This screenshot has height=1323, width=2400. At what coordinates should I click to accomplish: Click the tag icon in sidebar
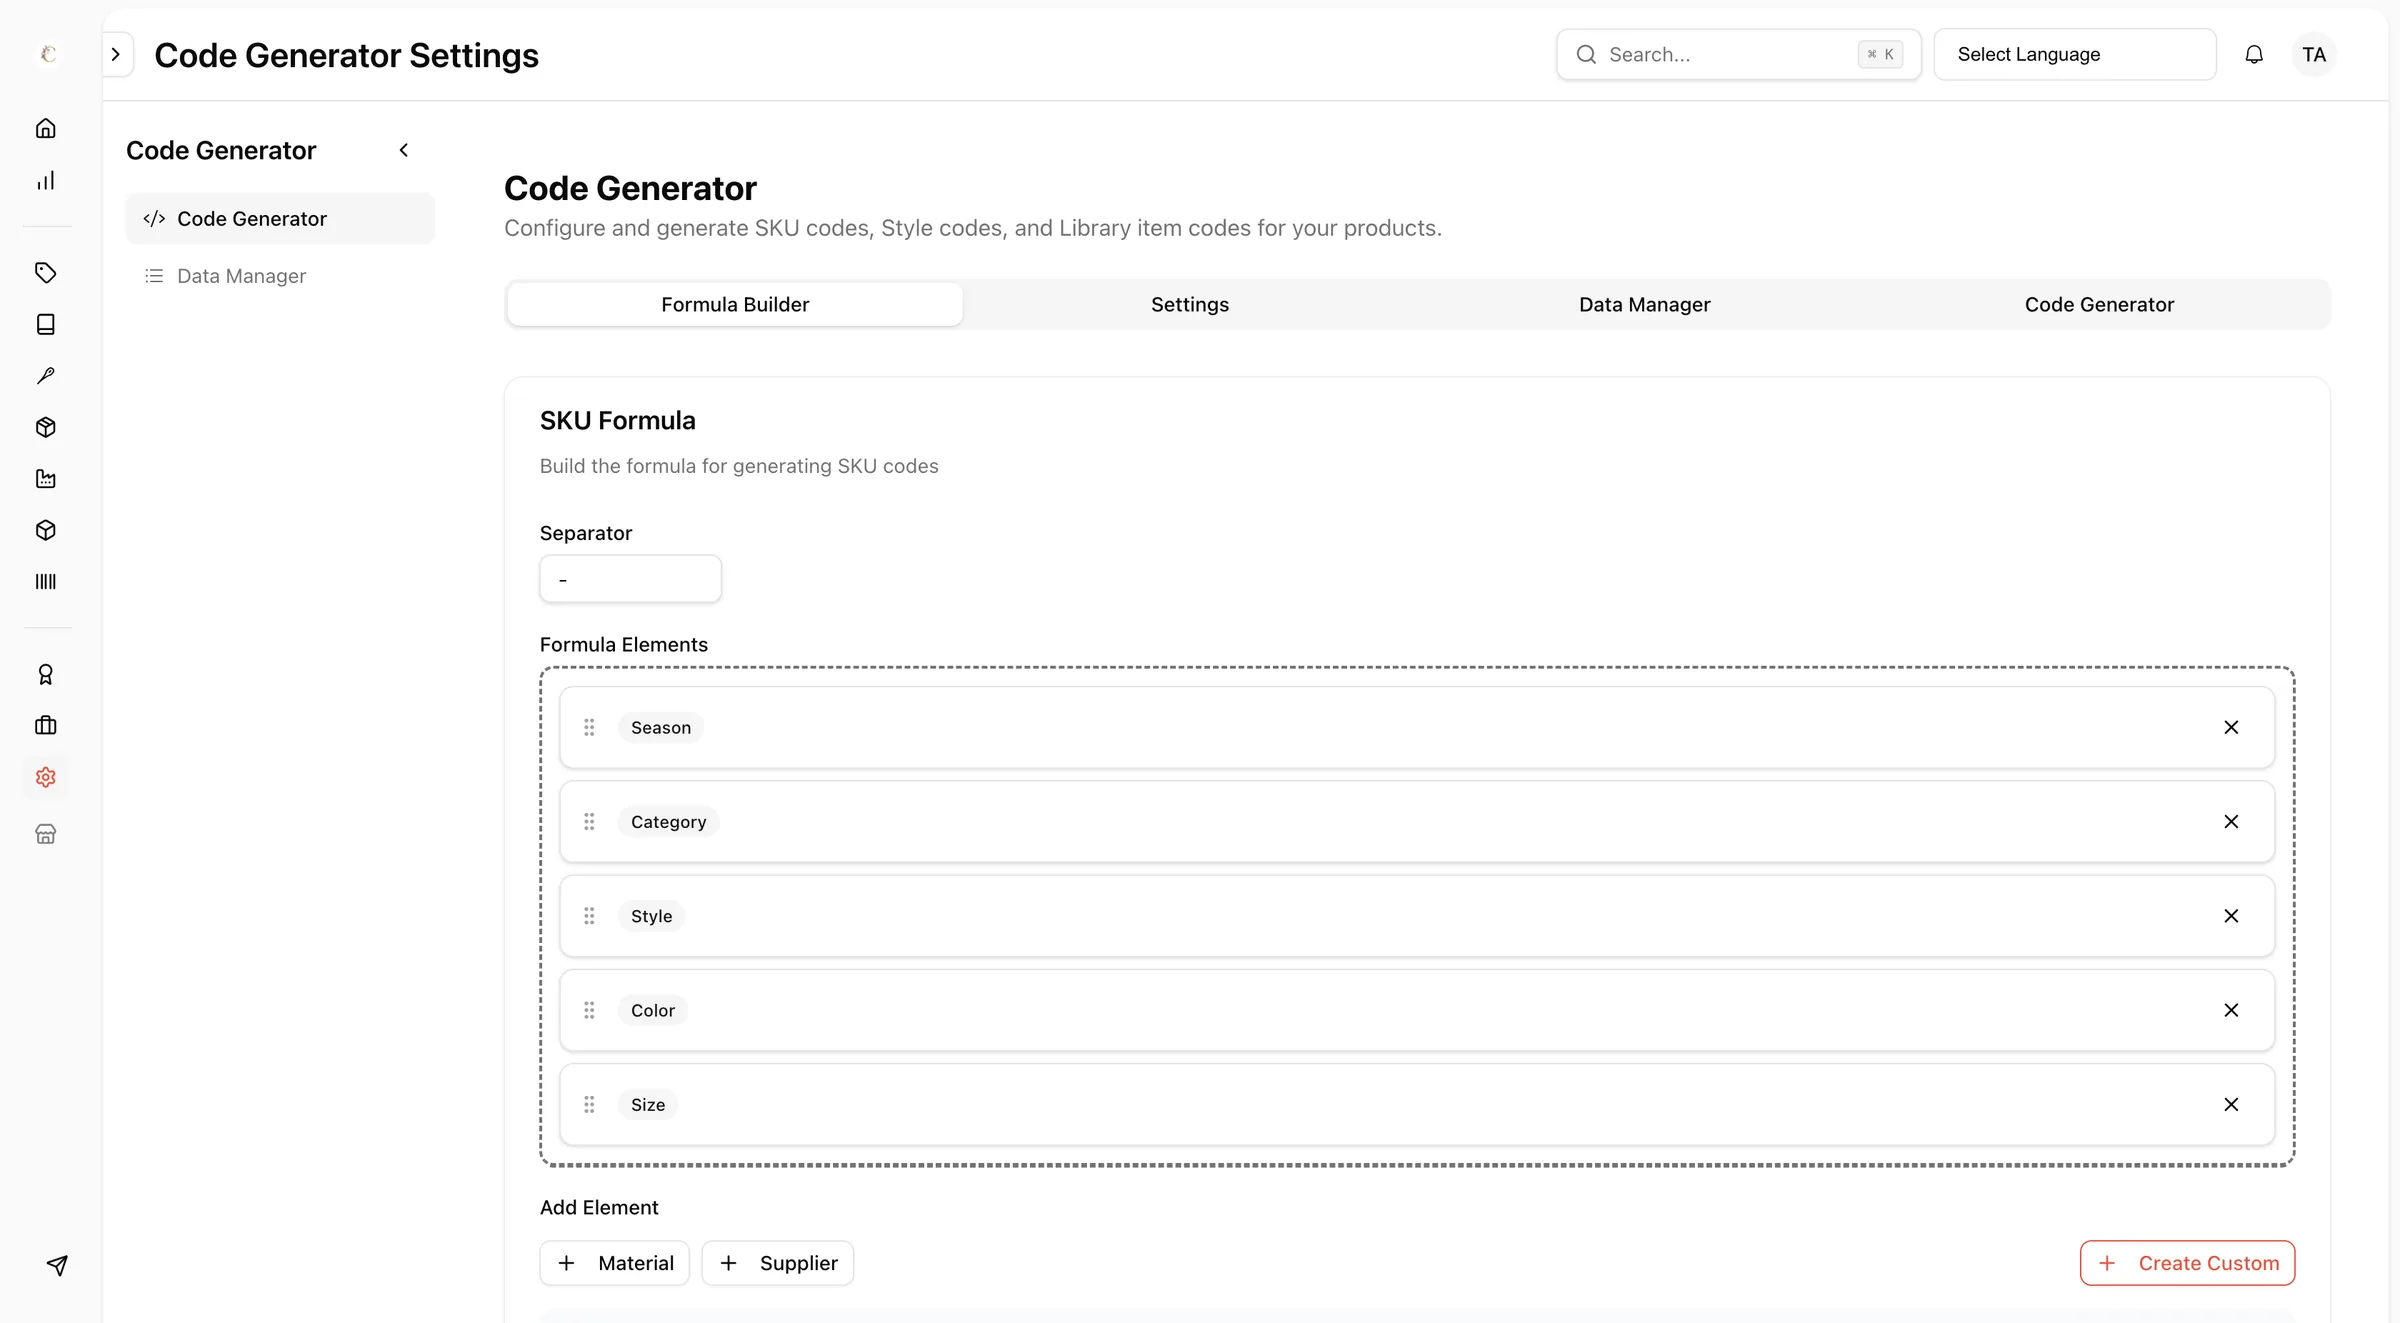point(46,273)
